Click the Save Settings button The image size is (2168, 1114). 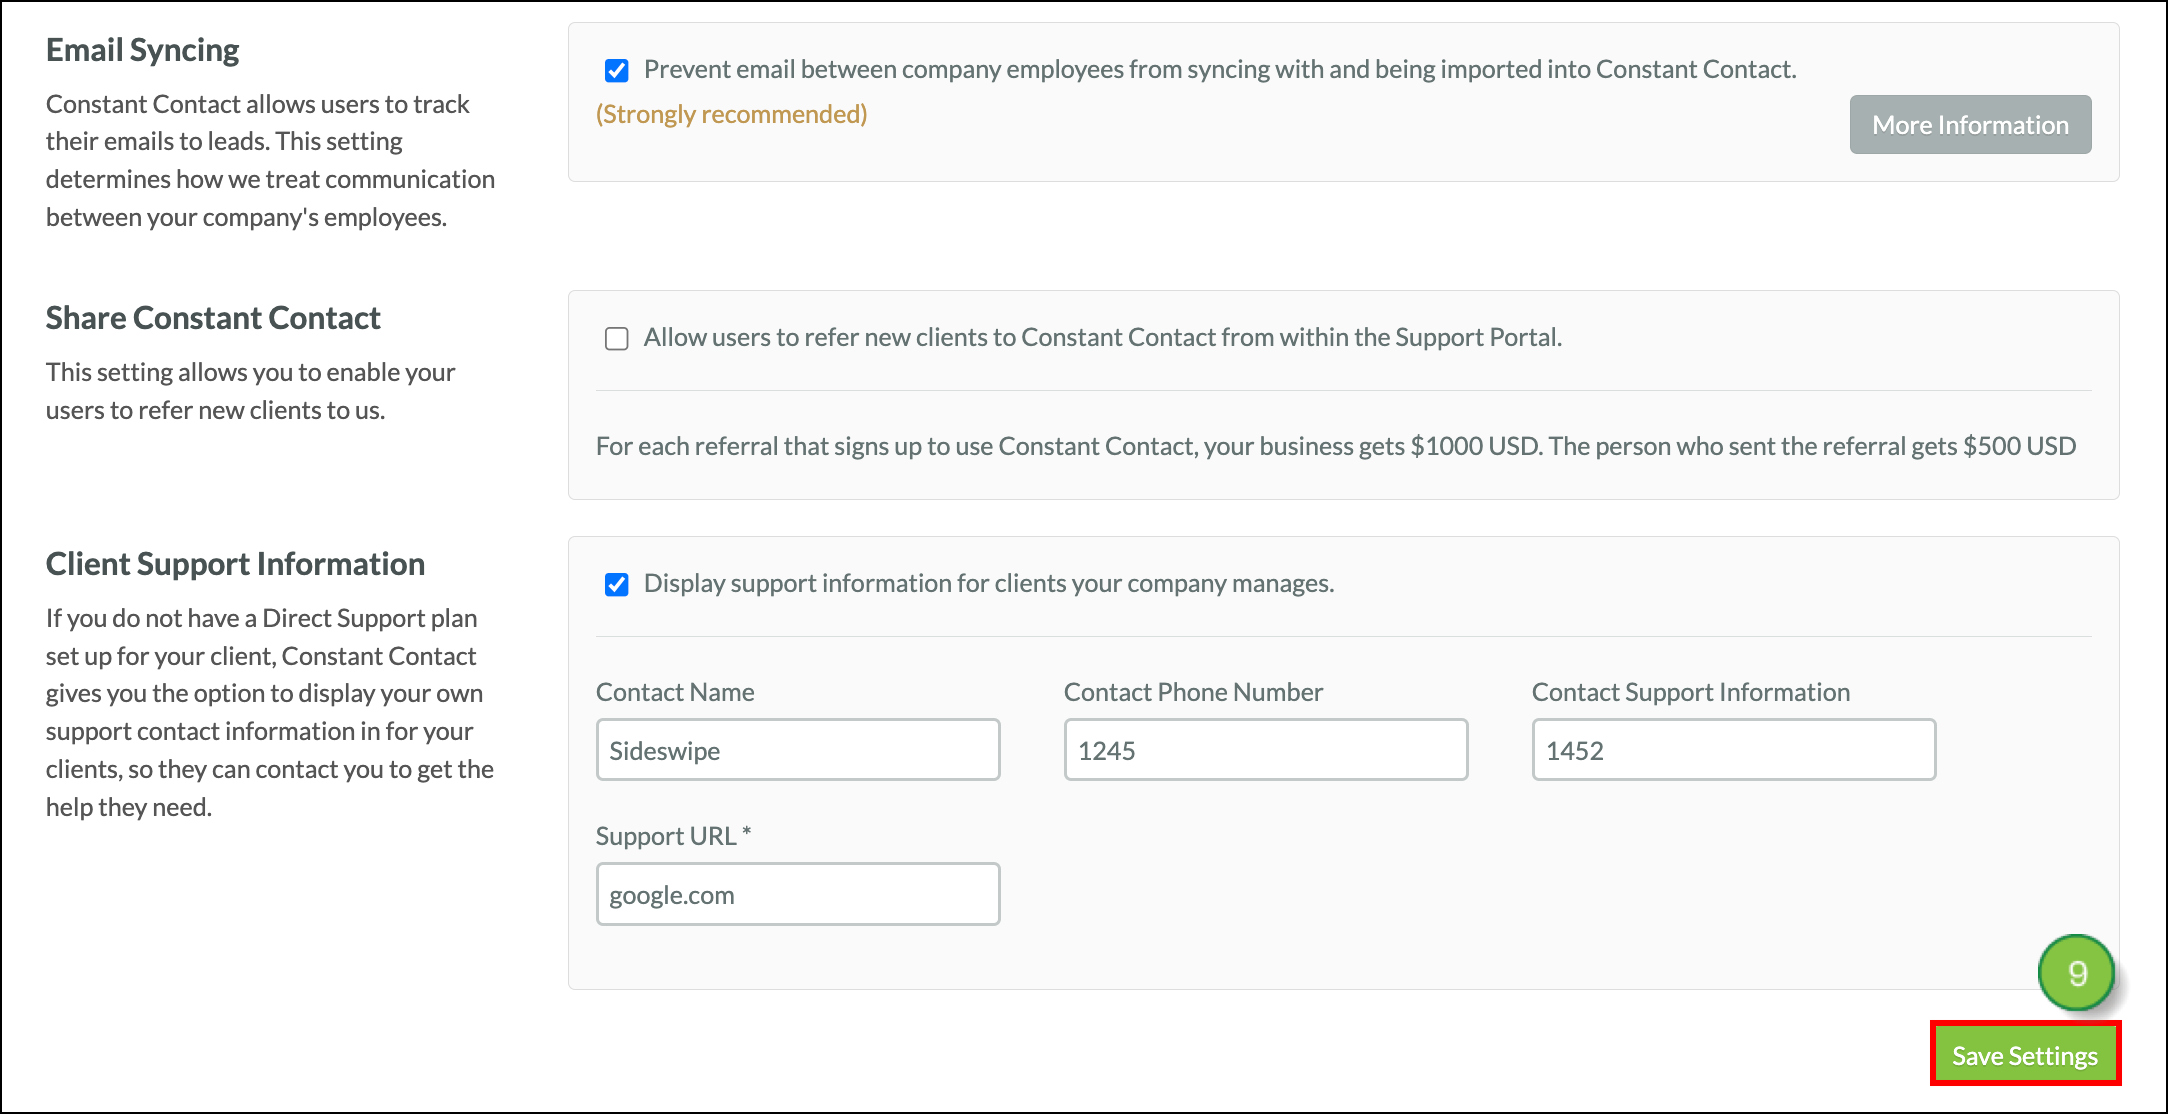pyautogui.click(x=2025, y=1055)
